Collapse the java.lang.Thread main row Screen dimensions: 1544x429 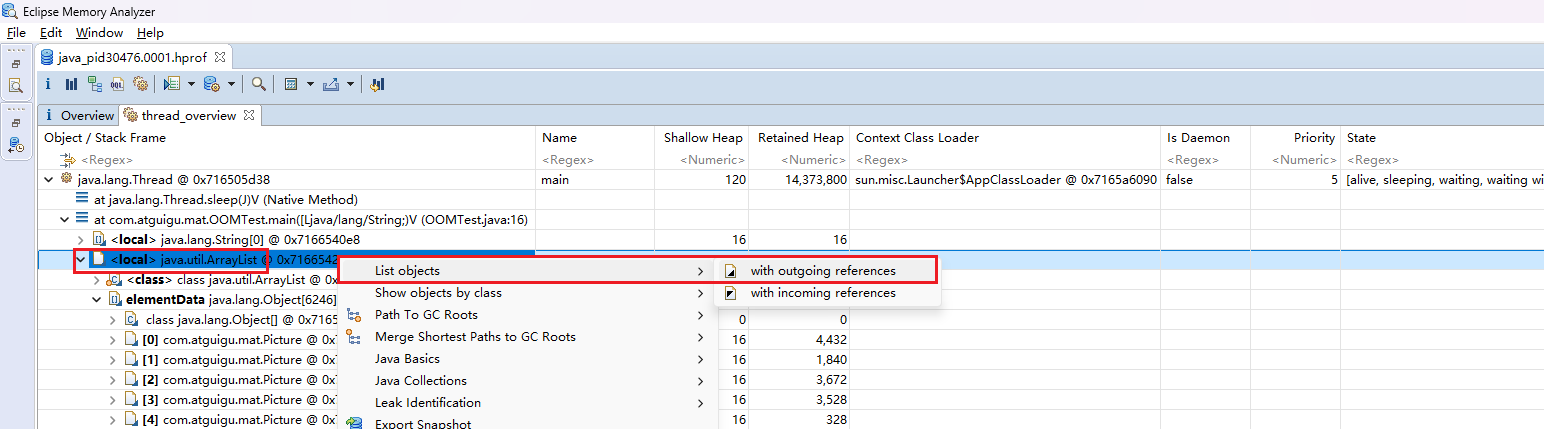pos(50,179)
